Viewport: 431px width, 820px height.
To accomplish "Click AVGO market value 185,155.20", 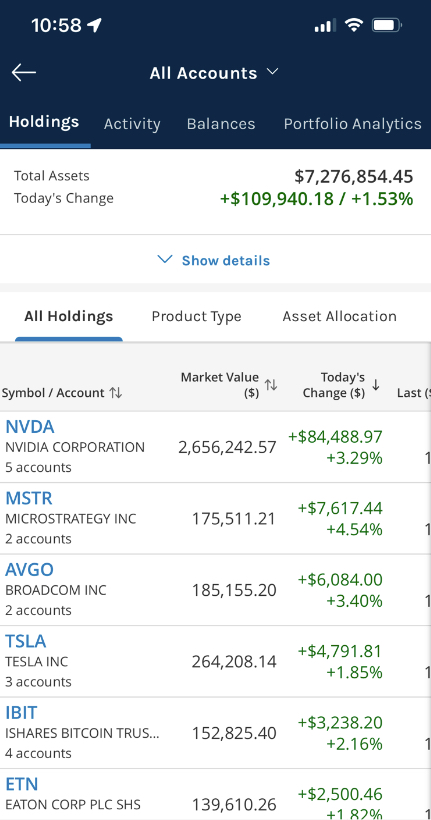I will click(x=233, y=590).
